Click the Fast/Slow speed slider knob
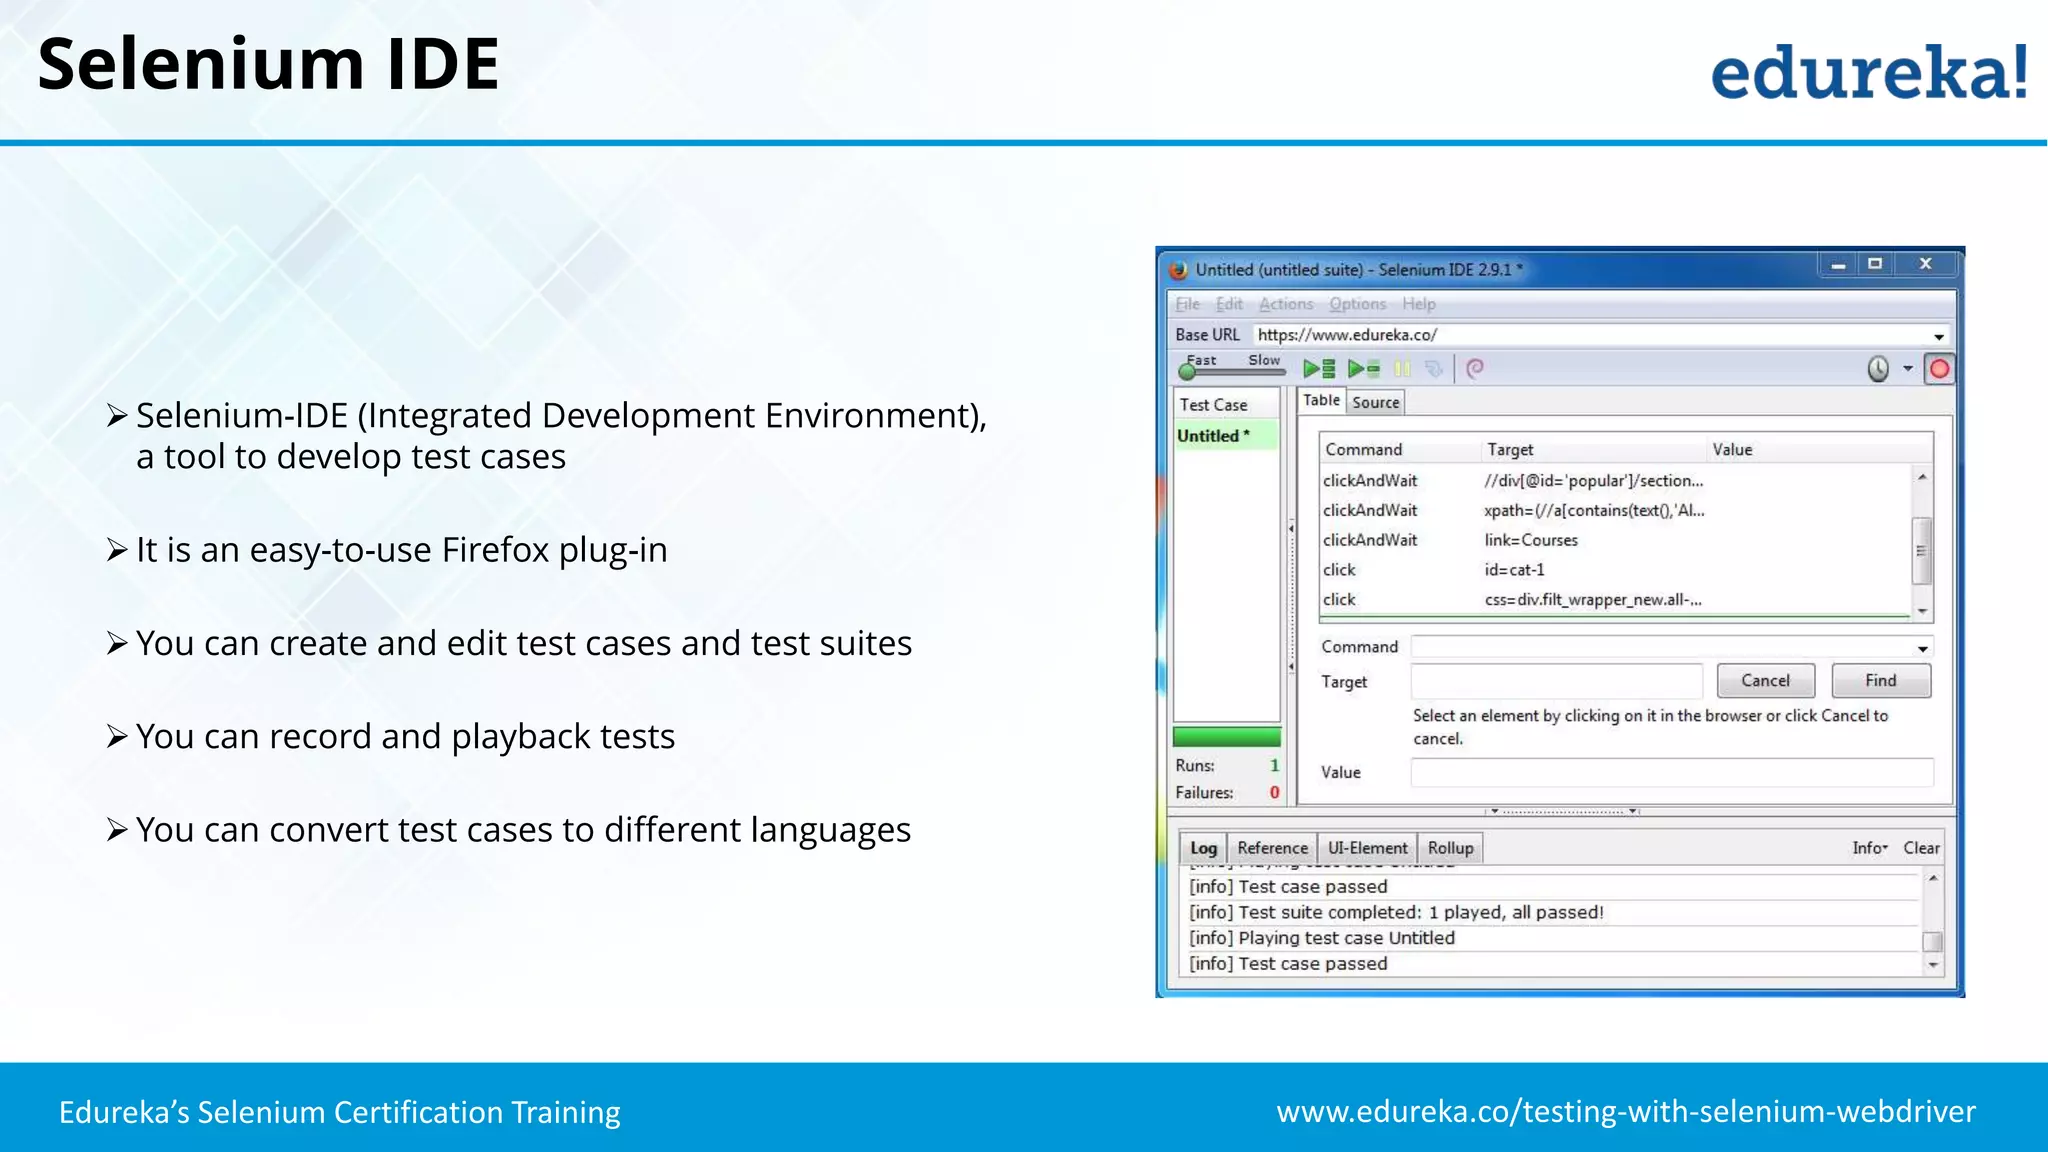 coord(1187,373)
